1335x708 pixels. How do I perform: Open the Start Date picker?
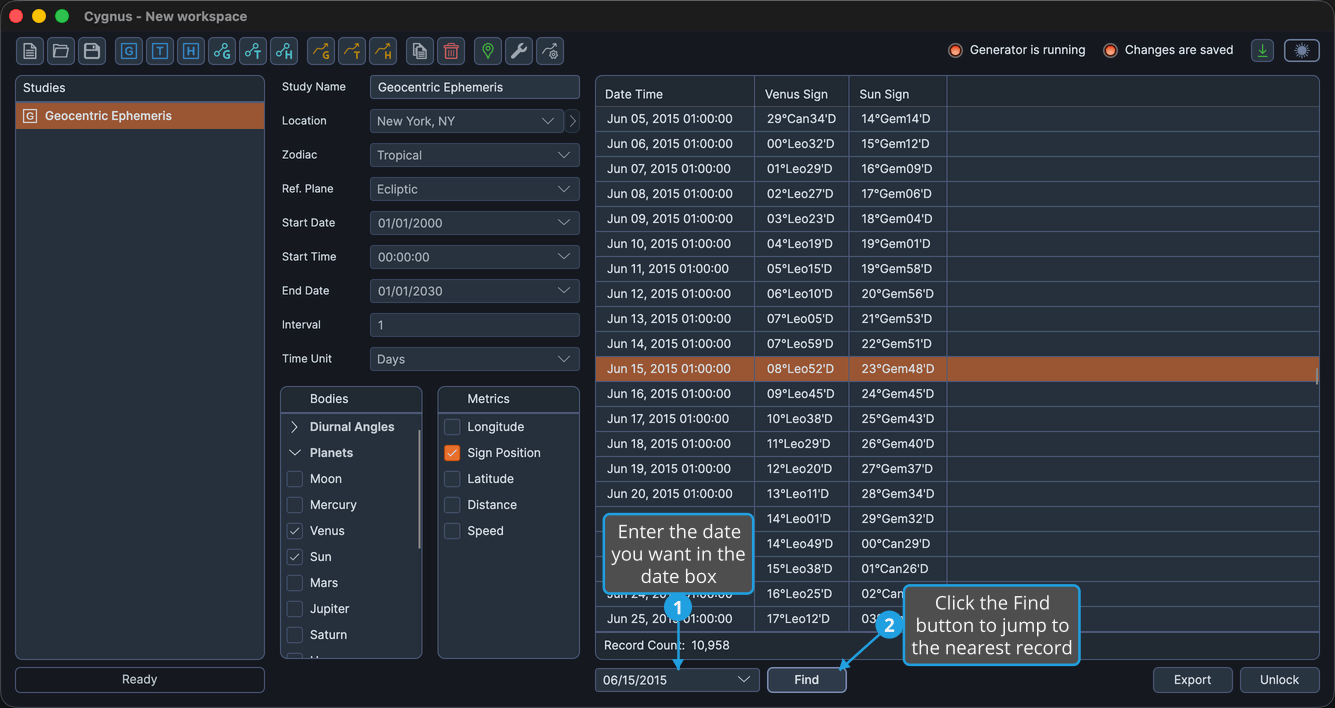pyautogui.click(x=475, y=223)
